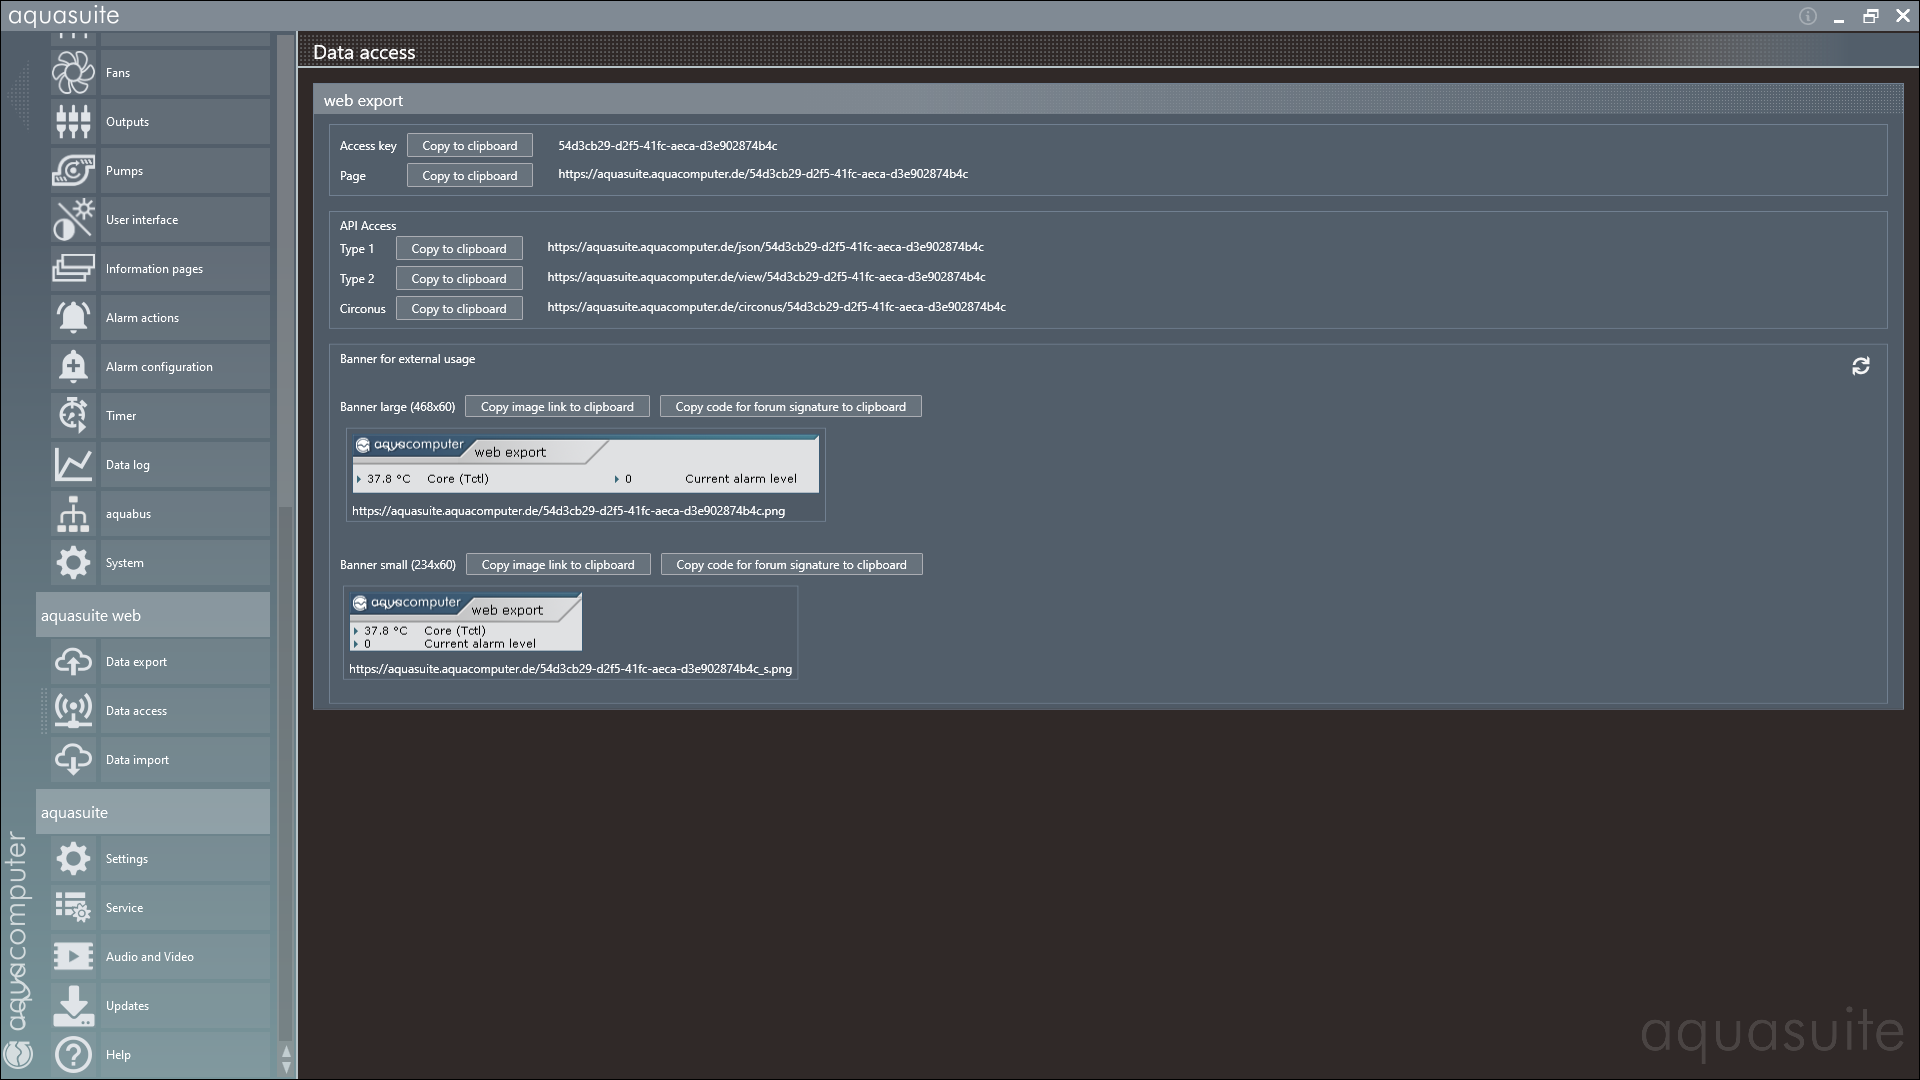Click the access key value text
Image resolution: width=1920 pixels, height=1080 pixels.
pyautogui.click(x=668, y=146)
